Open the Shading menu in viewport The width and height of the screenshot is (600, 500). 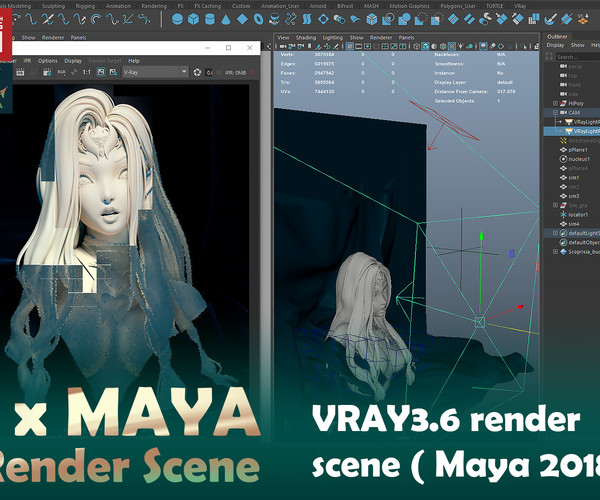click(306, 37)
